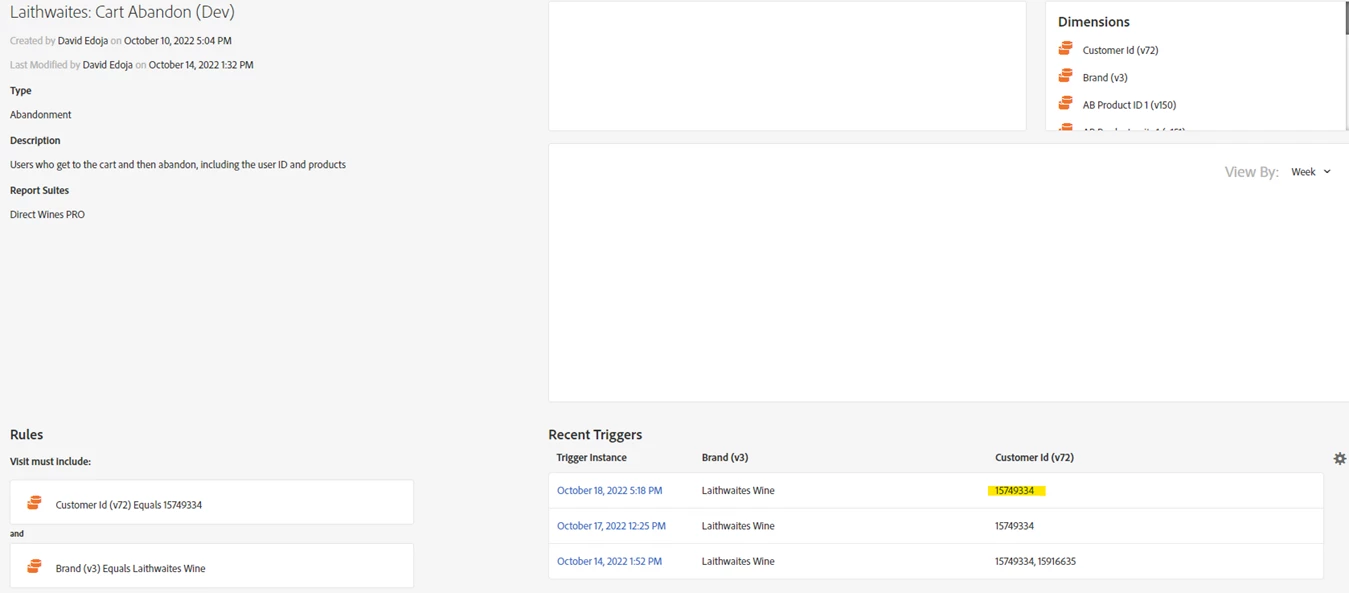Click the Customer Id (v72) dimension icon
The image size is (1349, 593).
(1066, 49)
